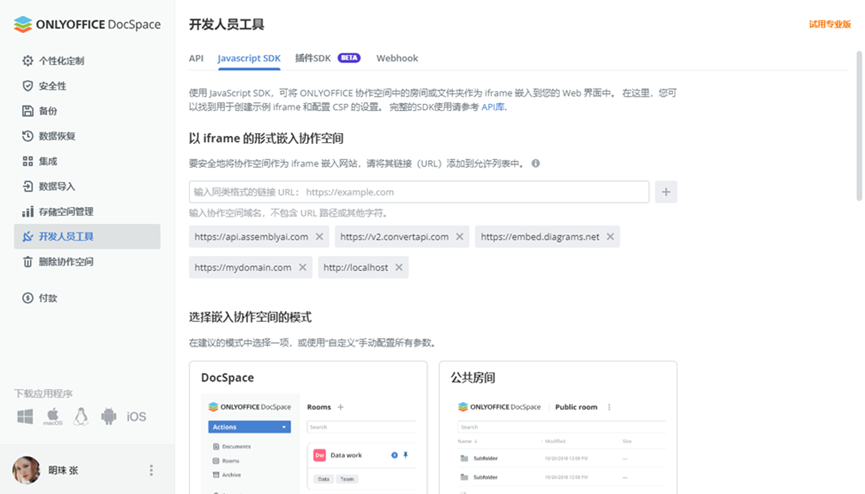Screen dimensions: 865x494
Task: Open 个性化定制 settings gear icon
Action: [x=28, y=61]
